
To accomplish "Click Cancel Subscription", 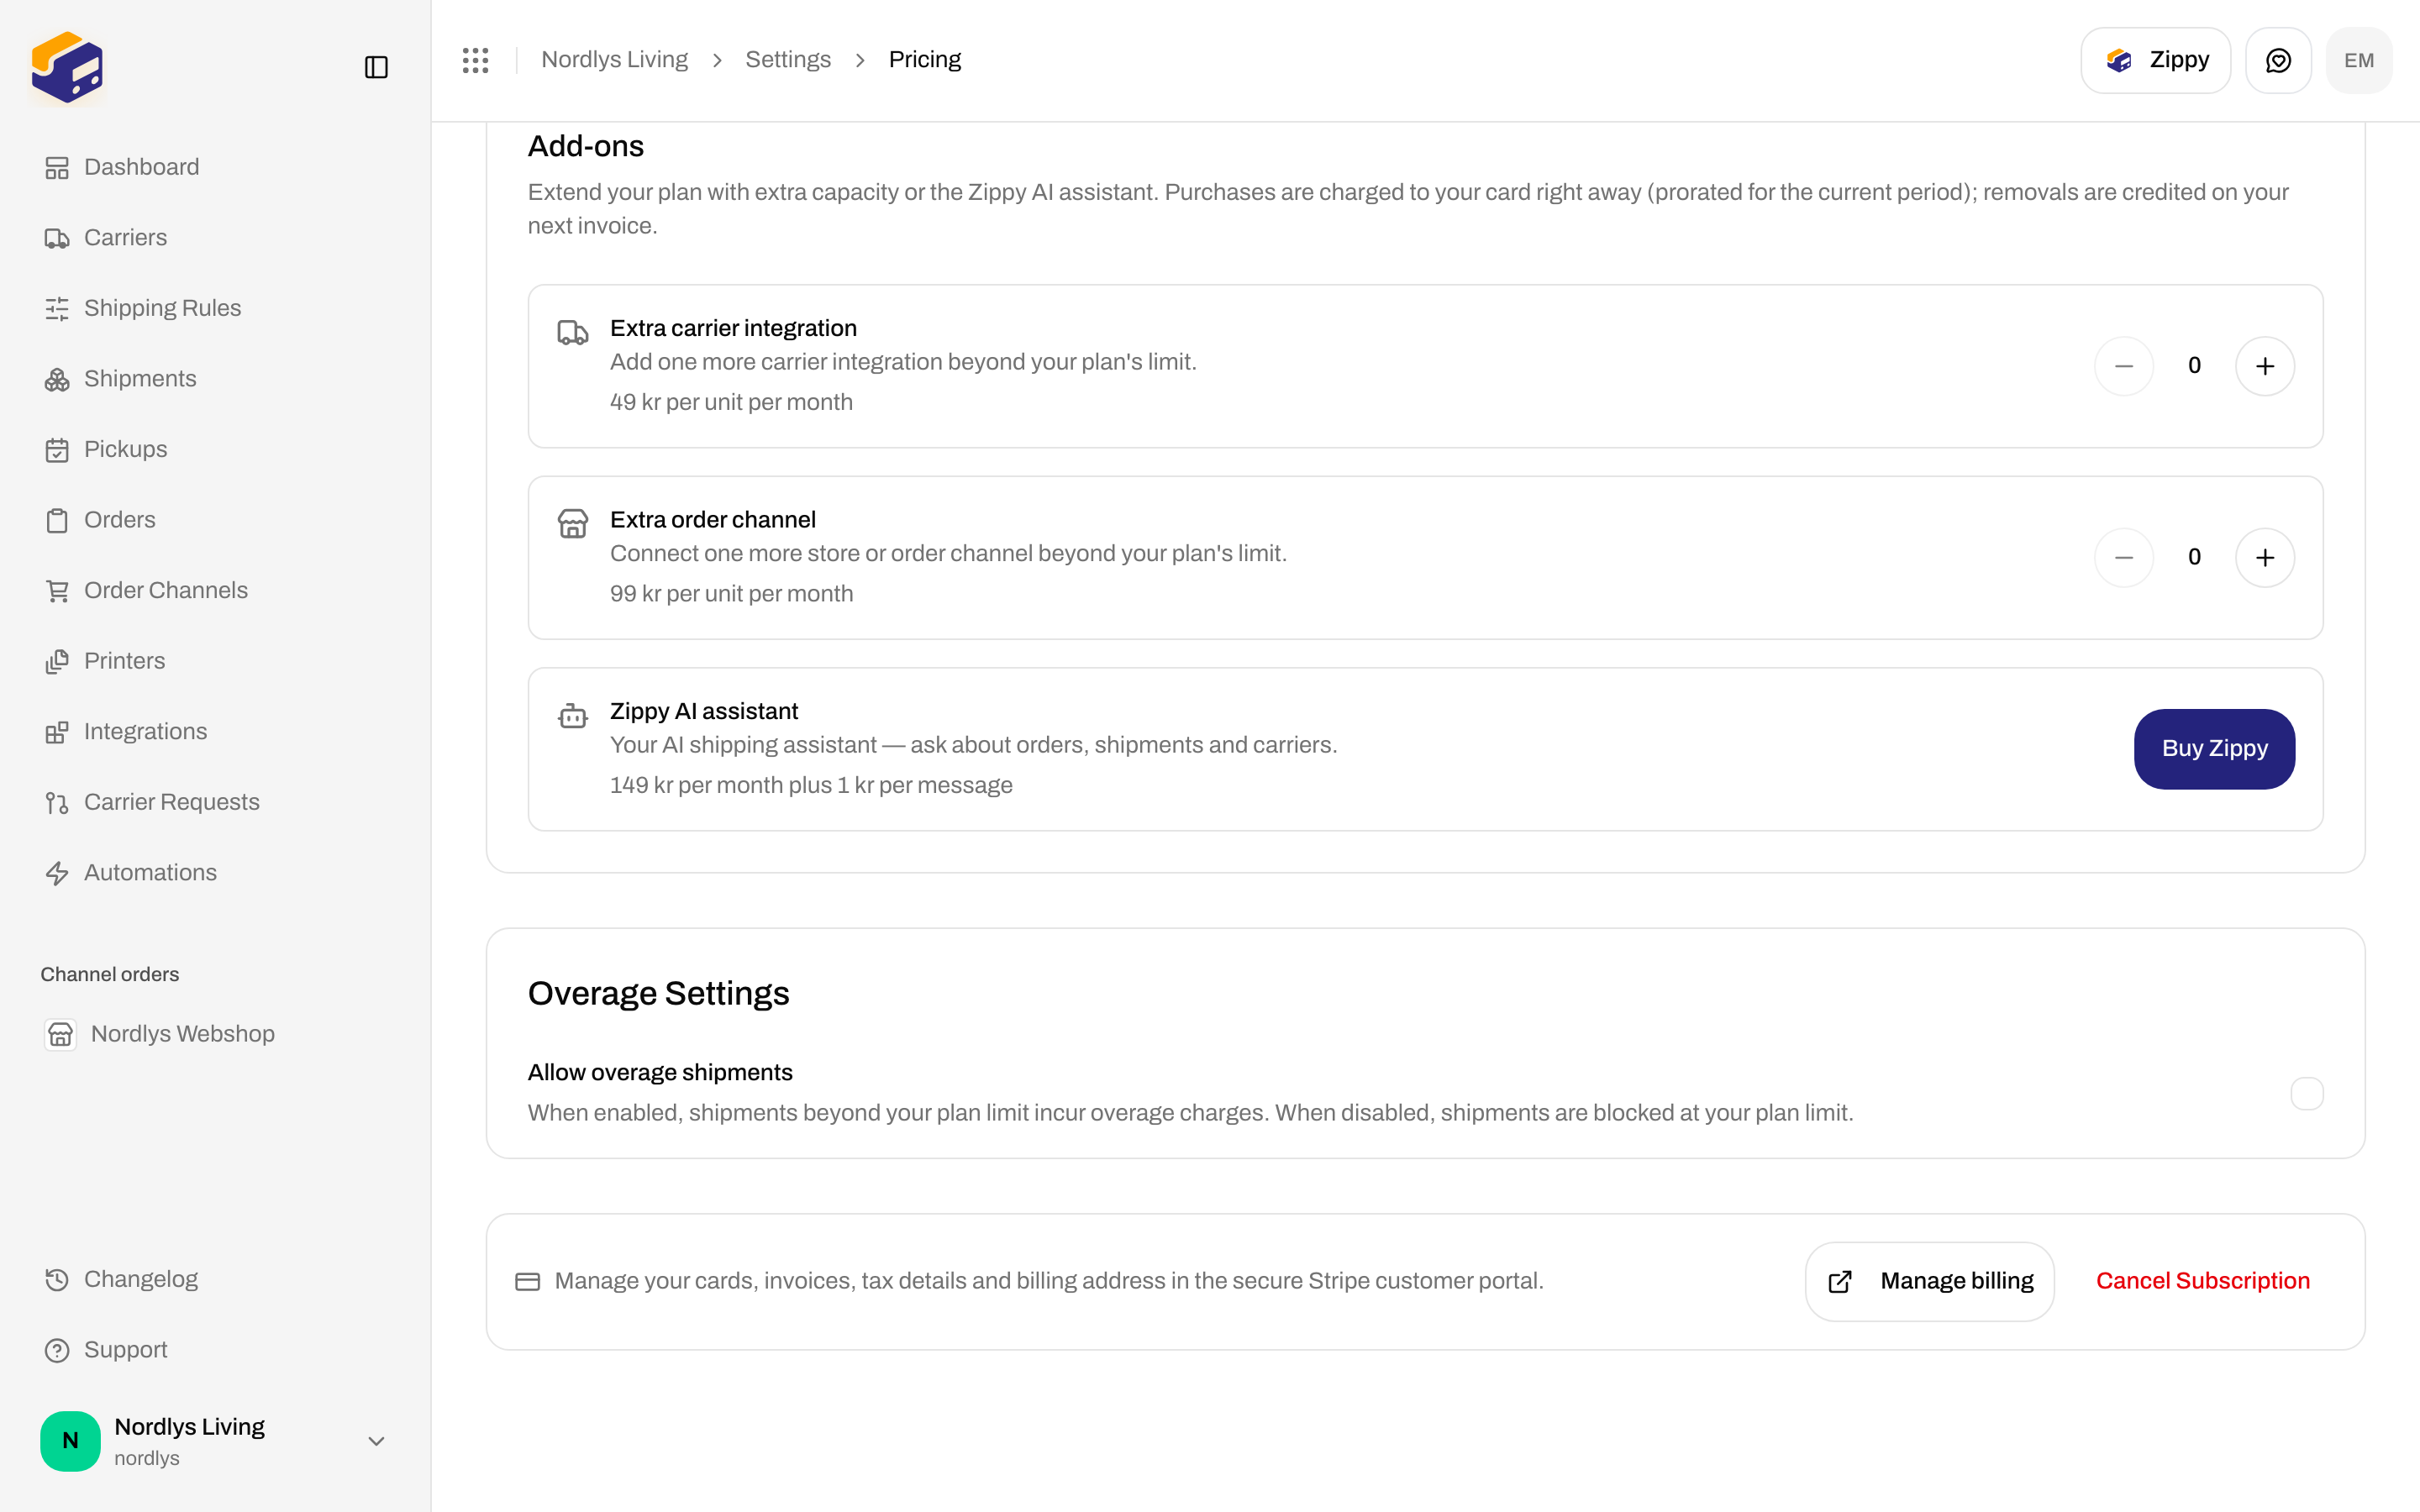I will (2202, 1281).
